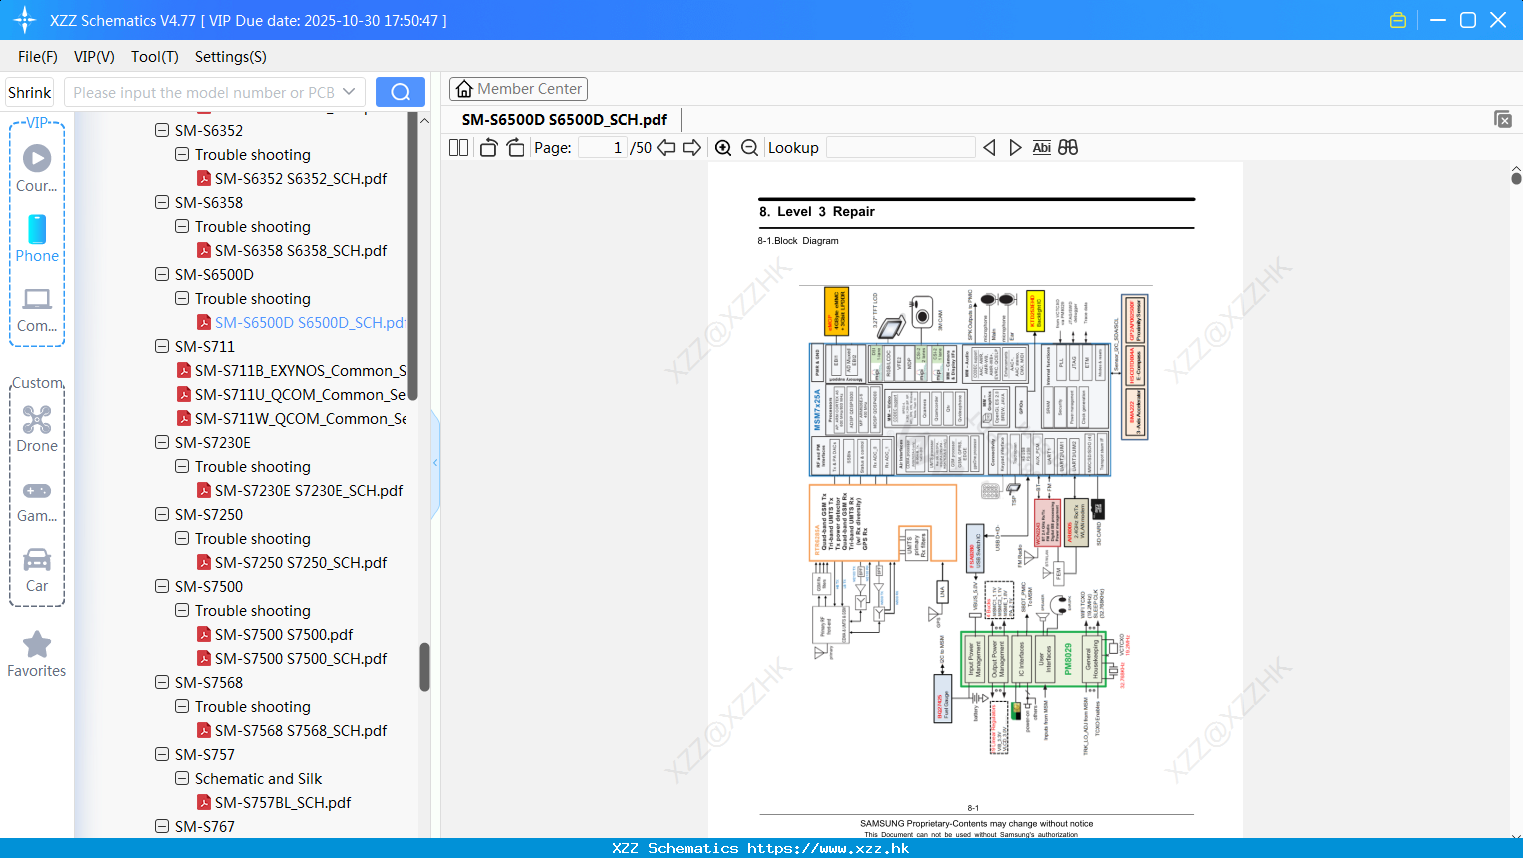The image size is (1523, 858).
Task: Open Favorites in the sidebar
Action: pyautogui.click(x=37, y=655)
